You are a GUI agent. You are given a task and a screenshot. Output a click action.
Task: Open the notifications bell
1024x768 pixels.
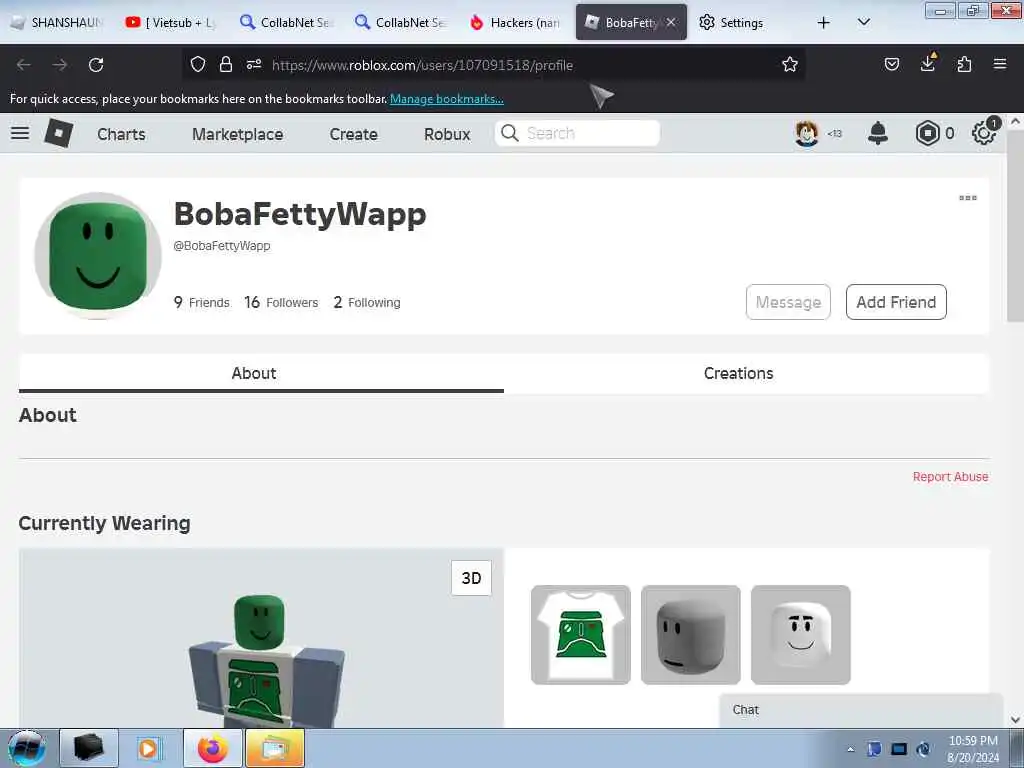tap(878, 133)
